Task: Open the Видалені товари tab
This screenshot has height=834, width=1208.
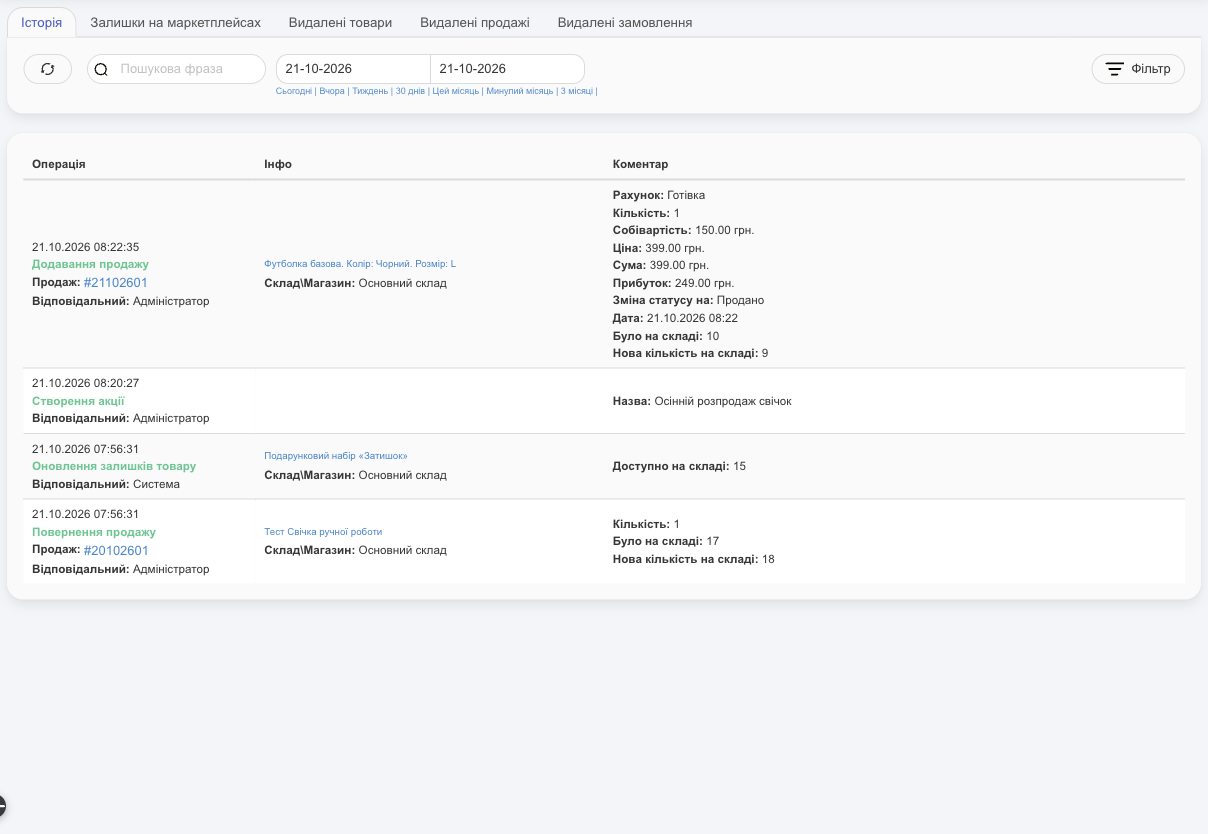Action: tap(340, 22)
